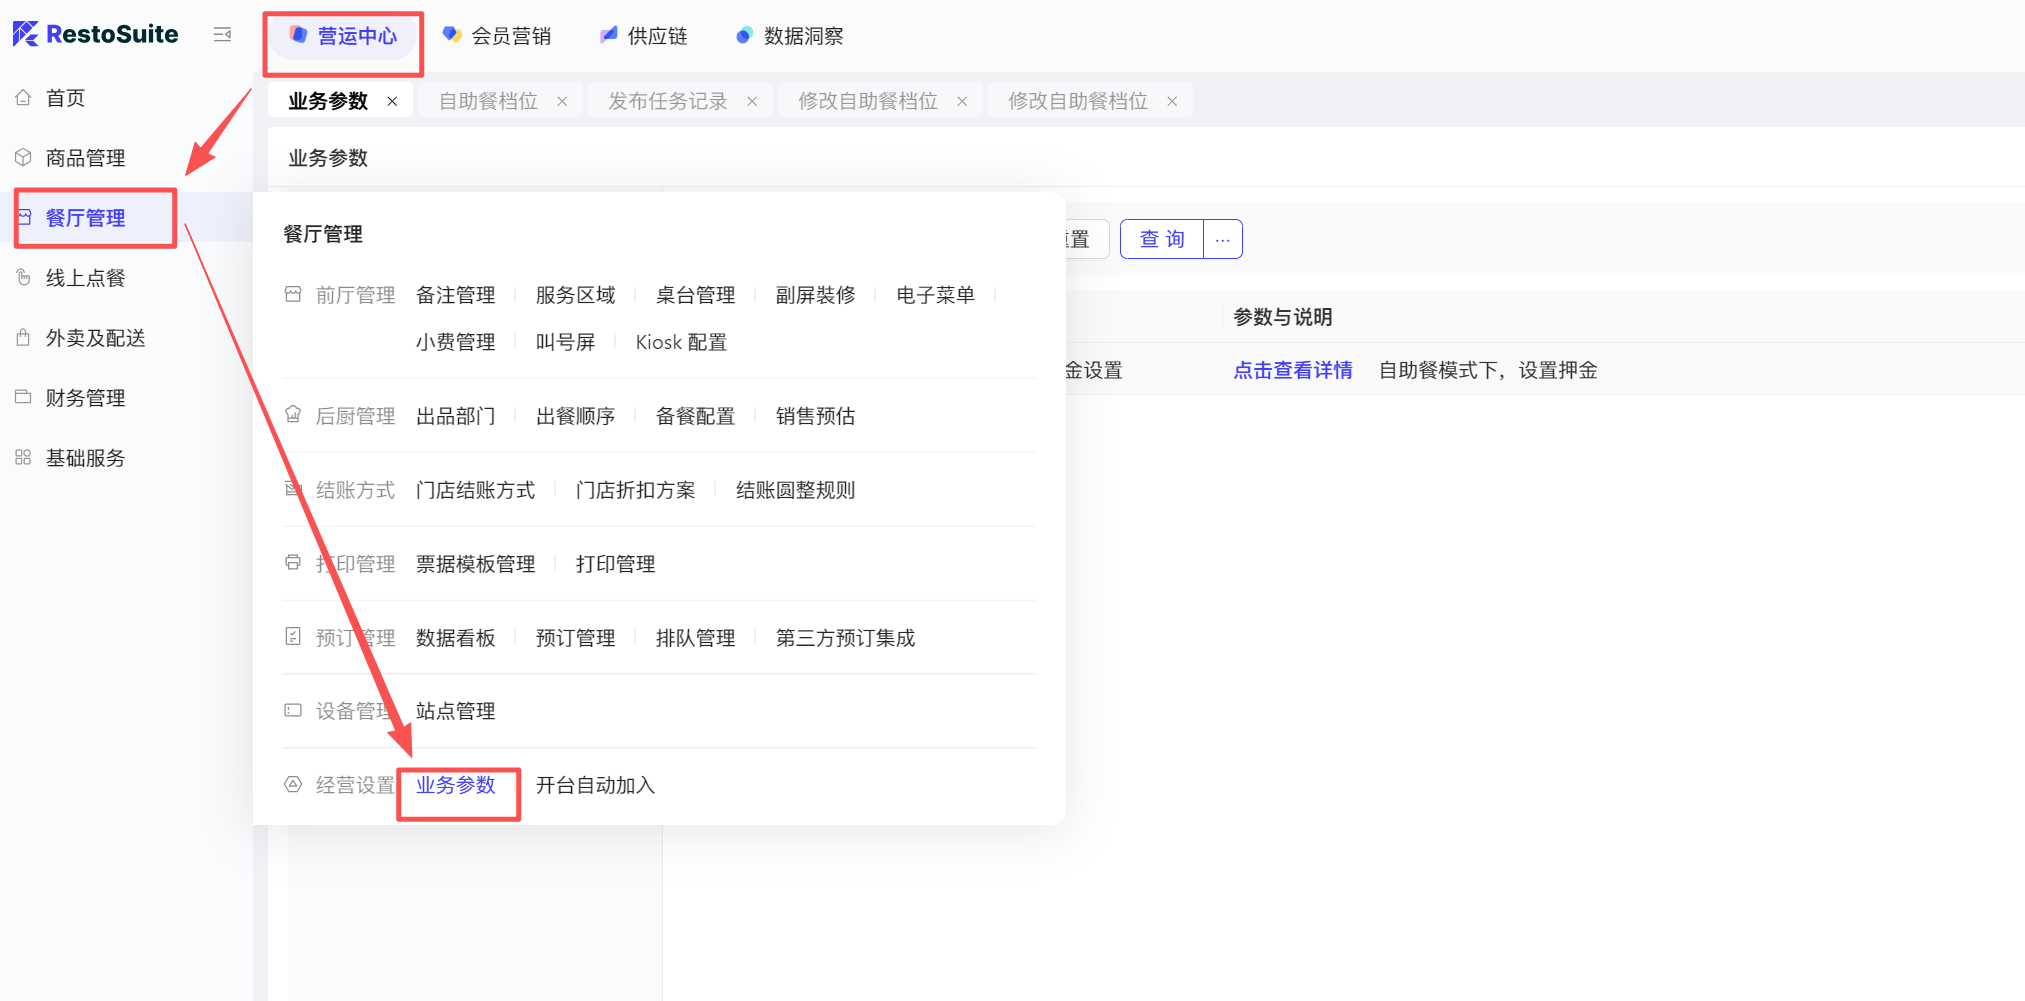Expand 线上点餐 in the left sidebar
The height and width of the screenshot is (1001, 2025).
(86, 278)
